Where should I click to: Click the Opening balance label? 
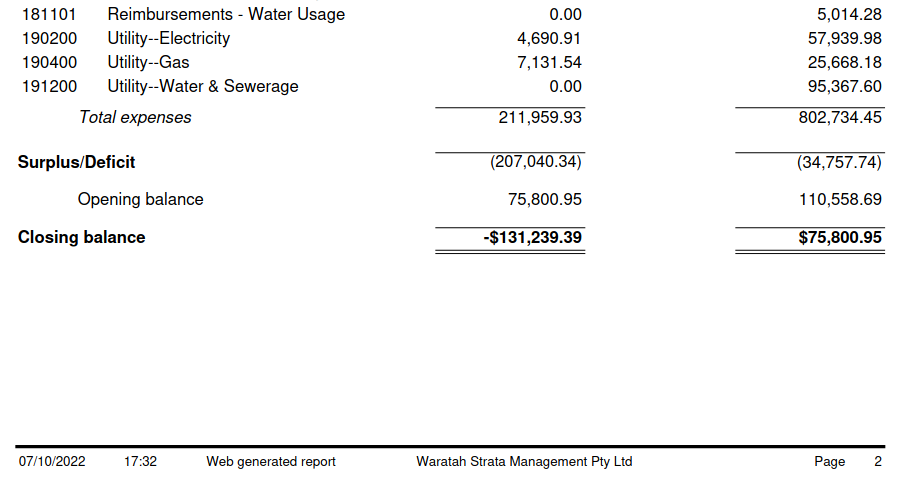click(x=140, y=199)
